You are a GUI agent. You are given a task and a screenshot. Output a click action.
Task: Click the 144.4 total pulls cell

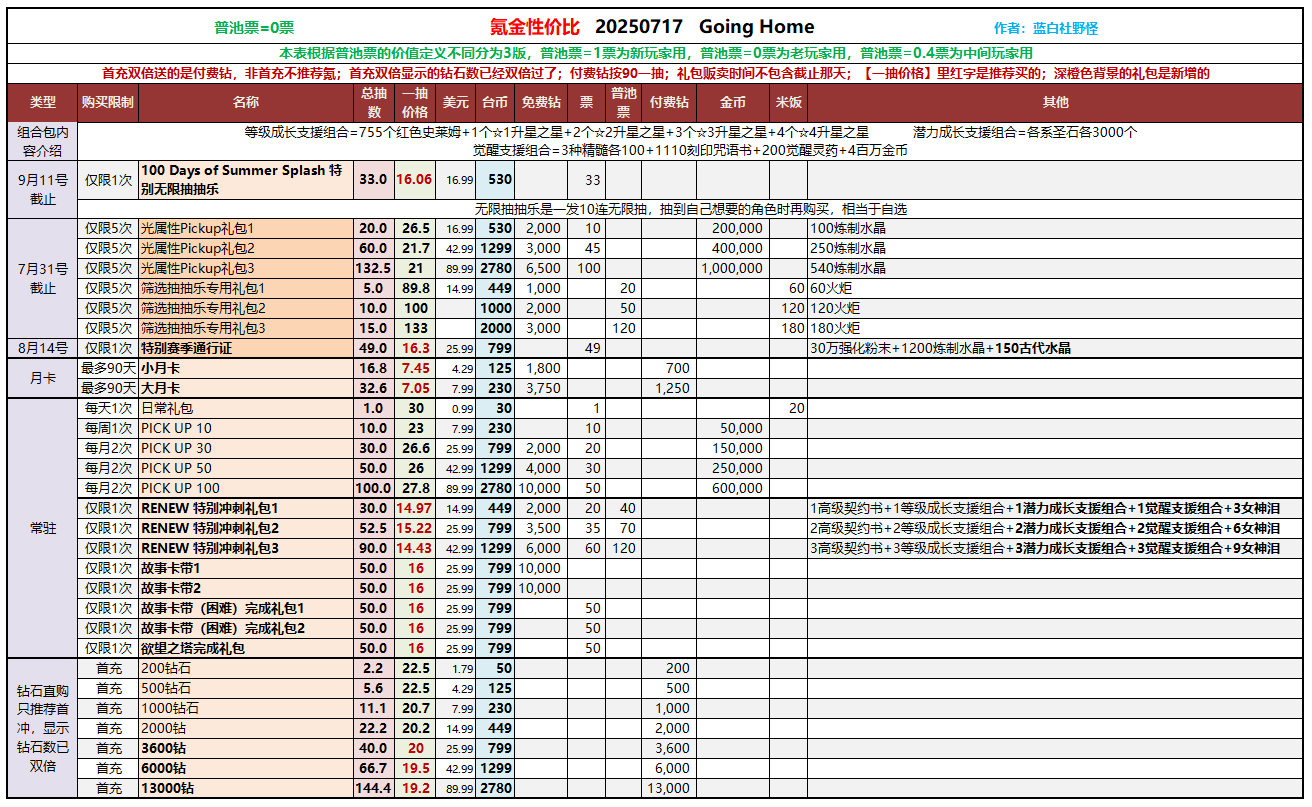coord(374,788)
